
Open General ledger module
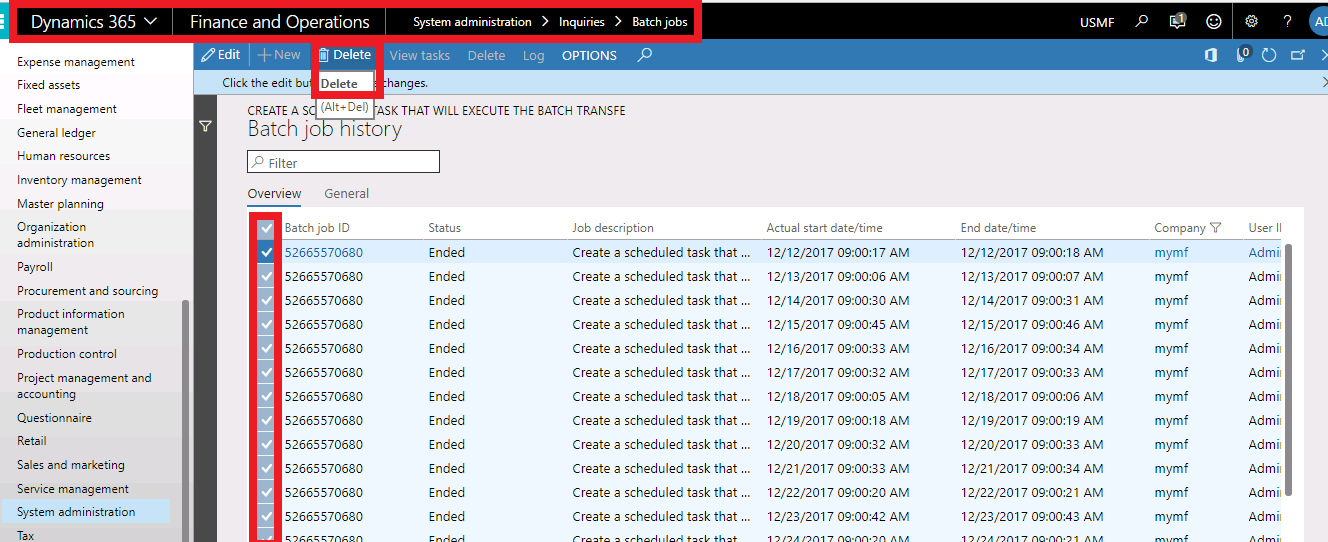pyautogui.click(x=56, y=132)
